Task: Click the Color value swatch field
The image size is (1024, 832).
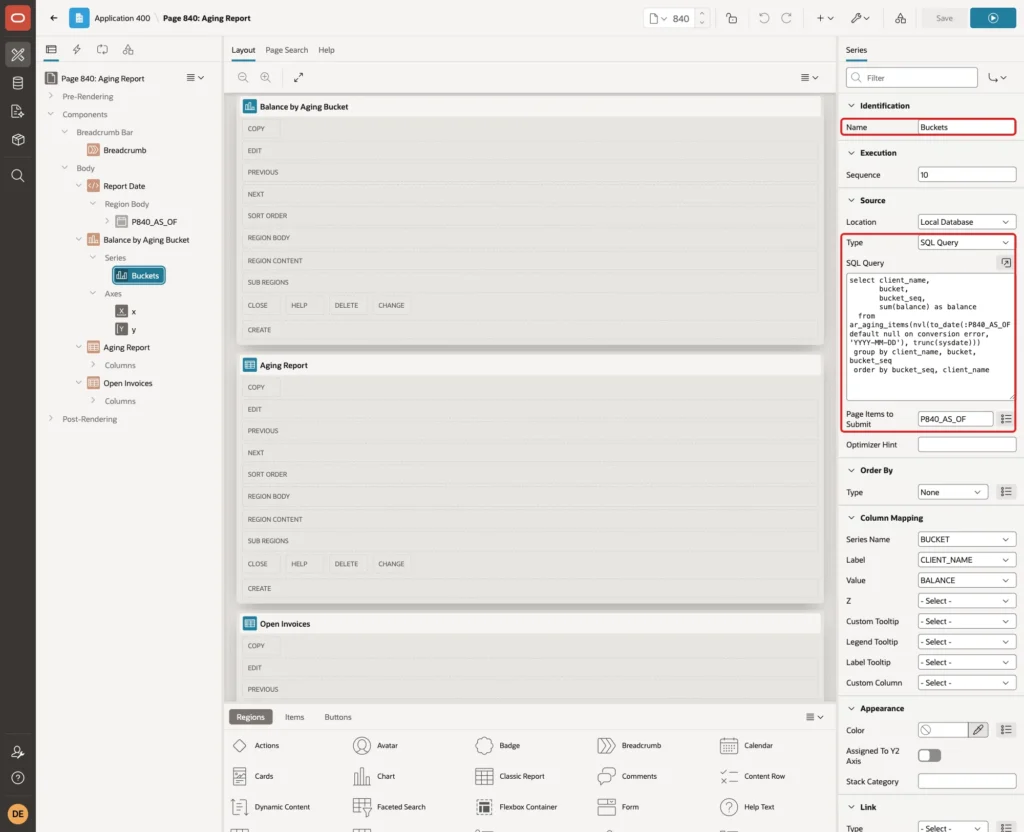Action: click(942, 730)
